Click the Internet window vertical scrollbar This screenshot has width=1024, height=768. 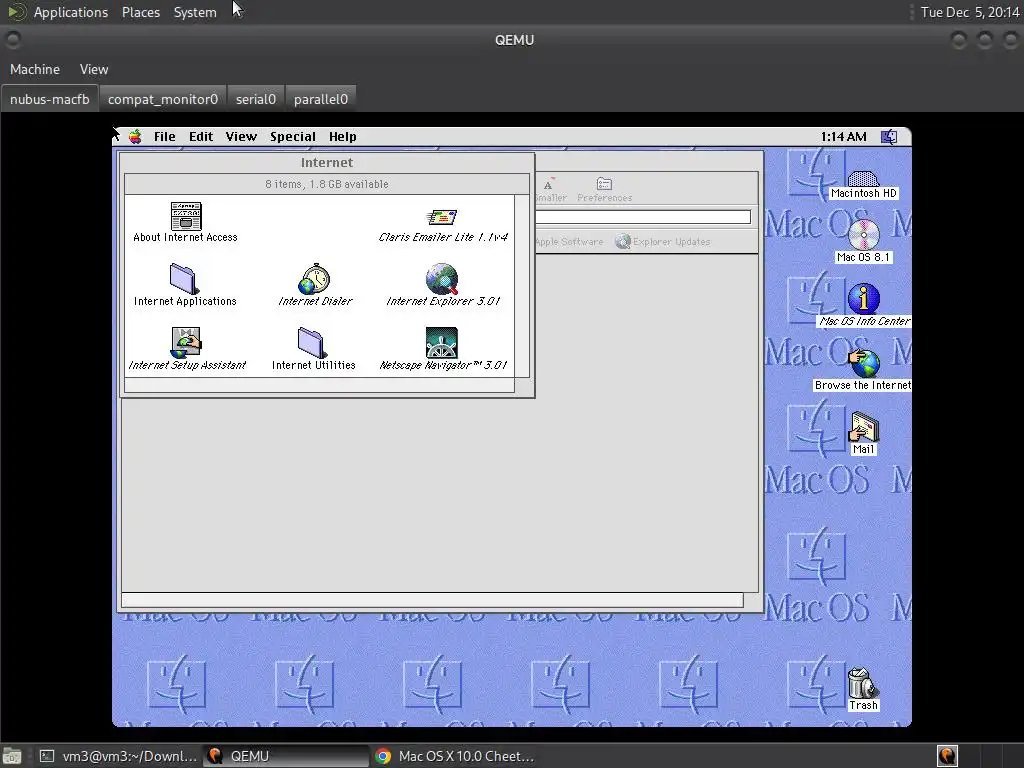pyautogui.click(x=522, y=286)
